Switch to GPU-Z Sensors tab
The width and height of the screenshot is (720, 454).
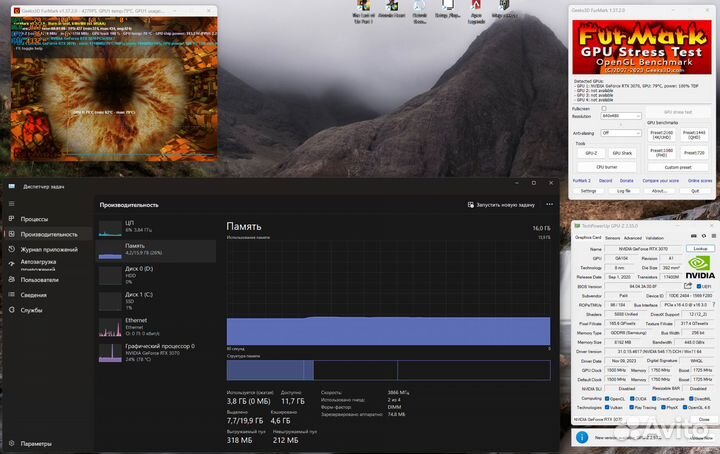612,238
